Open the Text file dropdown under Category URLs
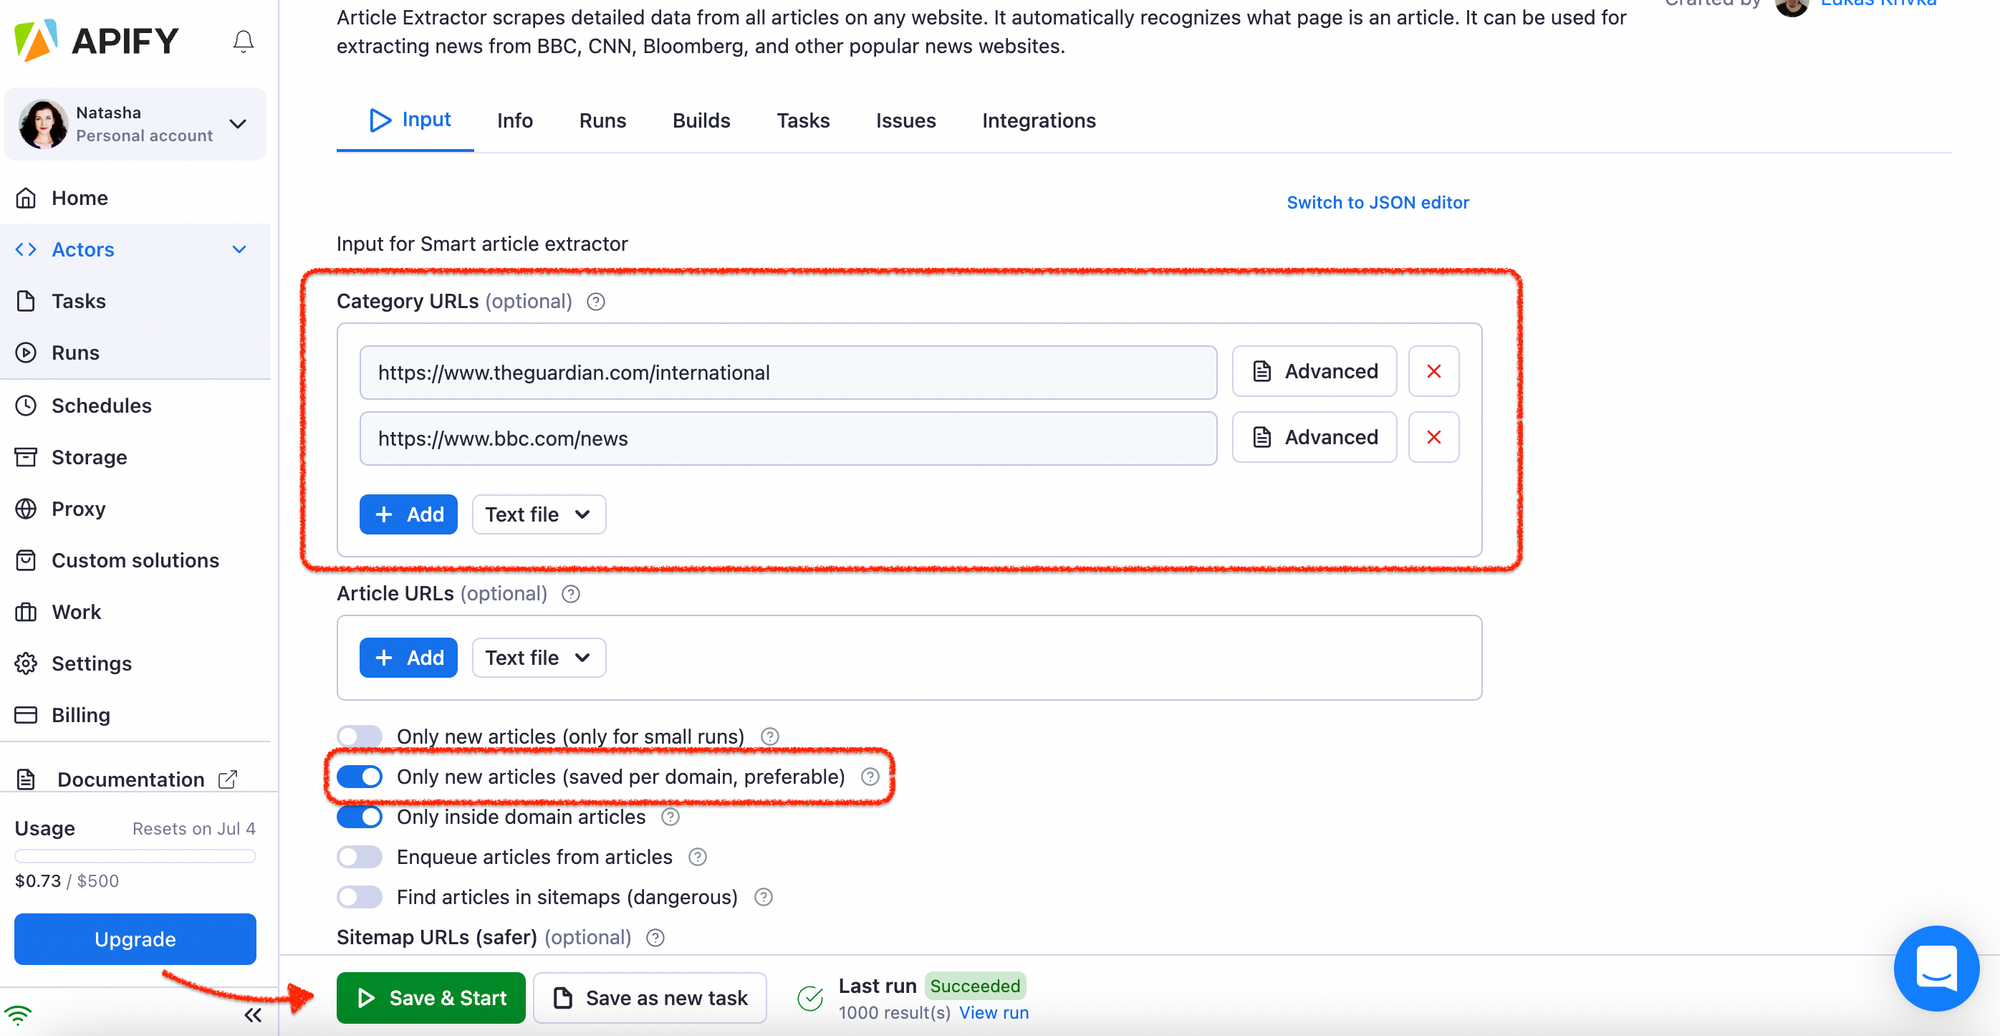Viewport: 2000px width, 1036px height. [538, 514]
